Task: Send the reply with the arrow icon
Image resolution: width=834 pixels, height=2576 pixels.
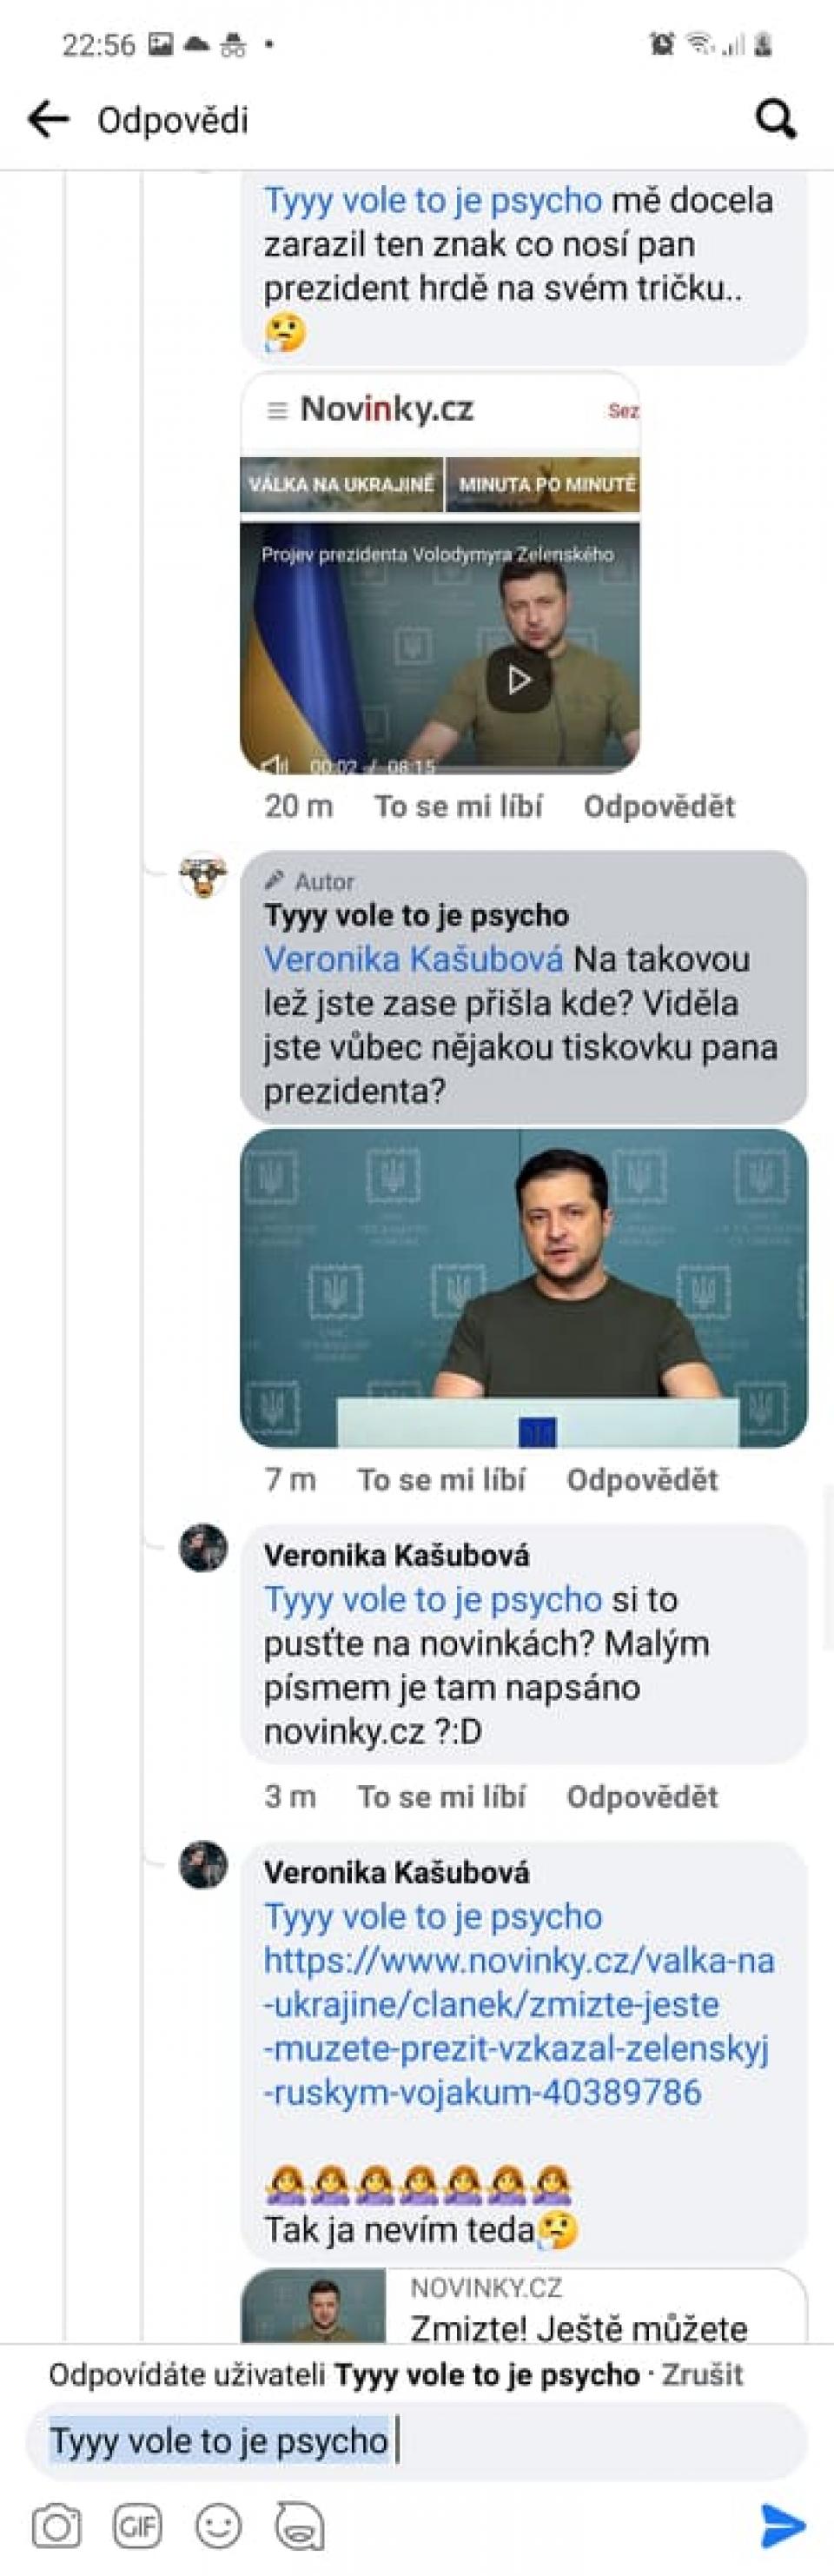Action: click(x=782, y=2525)
